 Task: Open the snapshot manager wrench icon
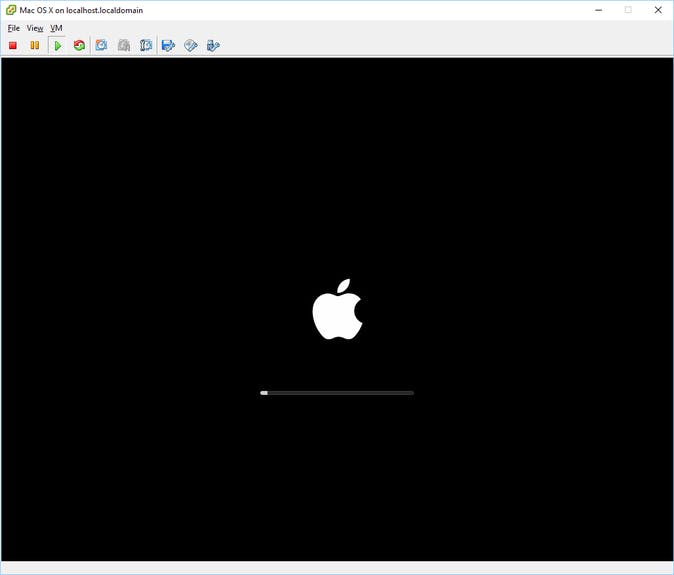click(x=146, y=45)
